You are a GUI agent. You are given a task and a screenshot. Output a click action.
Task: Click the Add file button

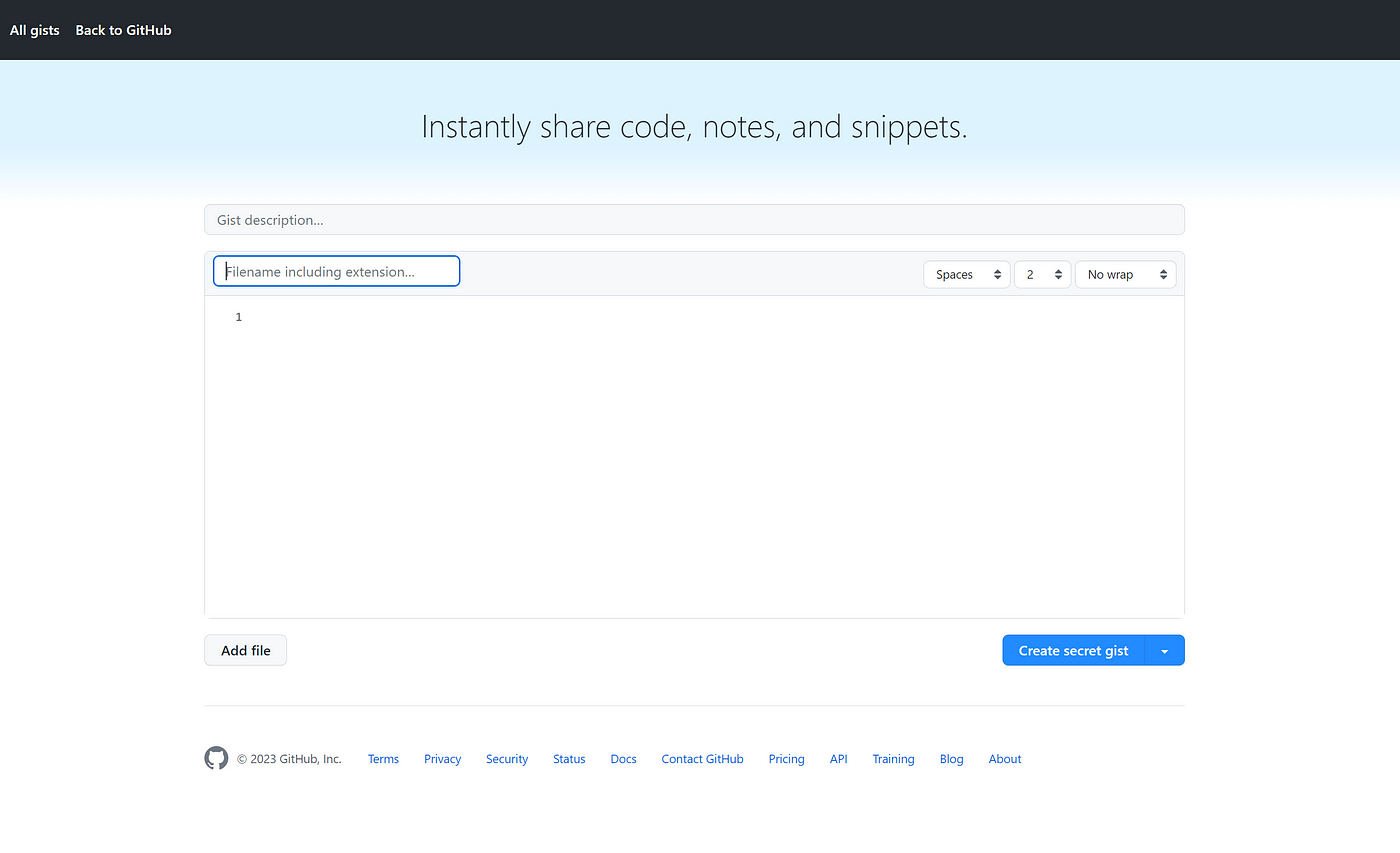pyautogui.click(x=245, y=650)
